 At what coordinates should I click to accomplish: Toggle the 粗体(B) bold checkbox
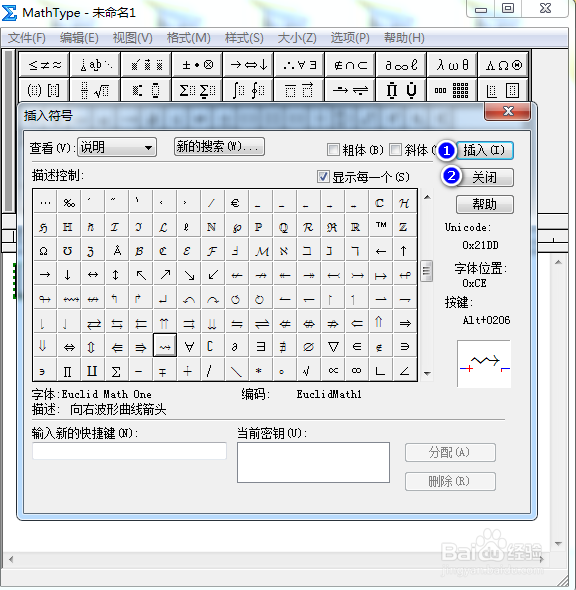333,150
